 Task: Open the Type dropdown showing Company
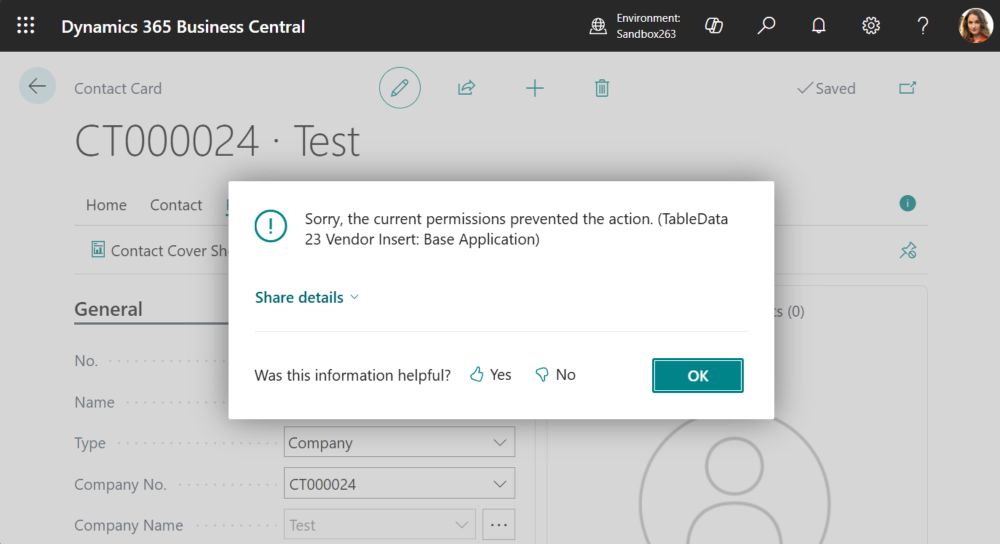(x=399, y=442)
